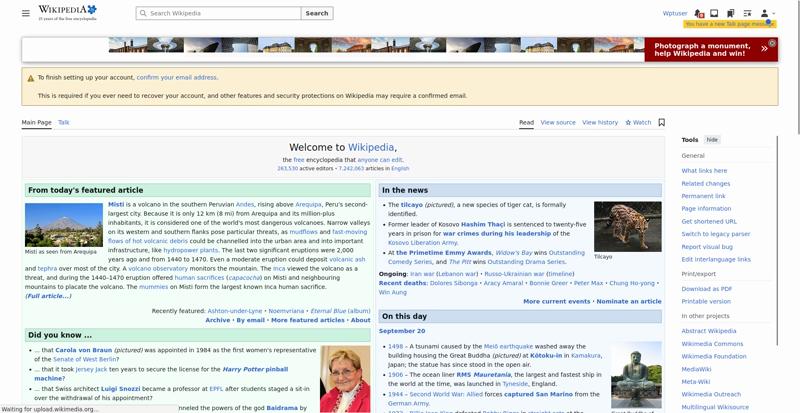Open saved pages bookmark icon in header
The height and width of the screenshot is (413, 800).
pos(731,13)
